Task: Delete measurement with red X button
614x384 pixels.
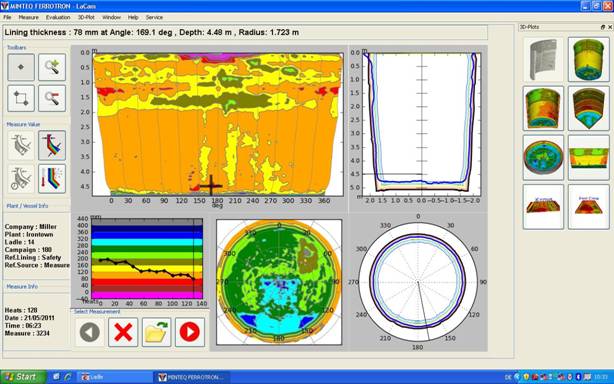Action: [x=123, y=332]
